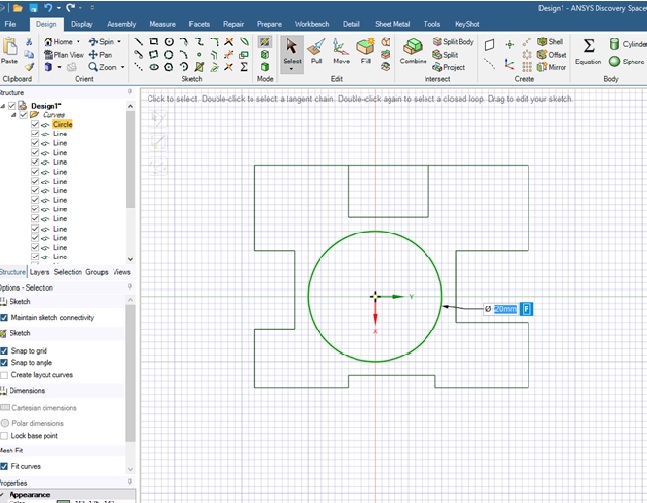Enable Create layout curves option
Screen dimensions: 647x503
4,375
